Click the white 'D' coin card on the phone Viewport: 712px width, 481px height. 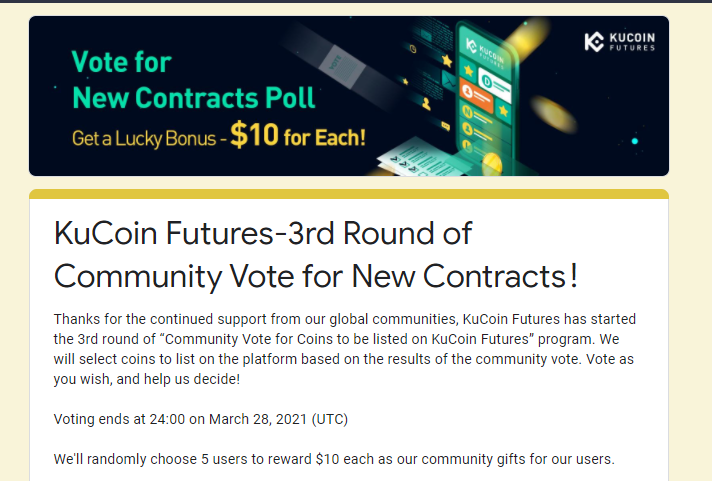(x=495, y=86)
